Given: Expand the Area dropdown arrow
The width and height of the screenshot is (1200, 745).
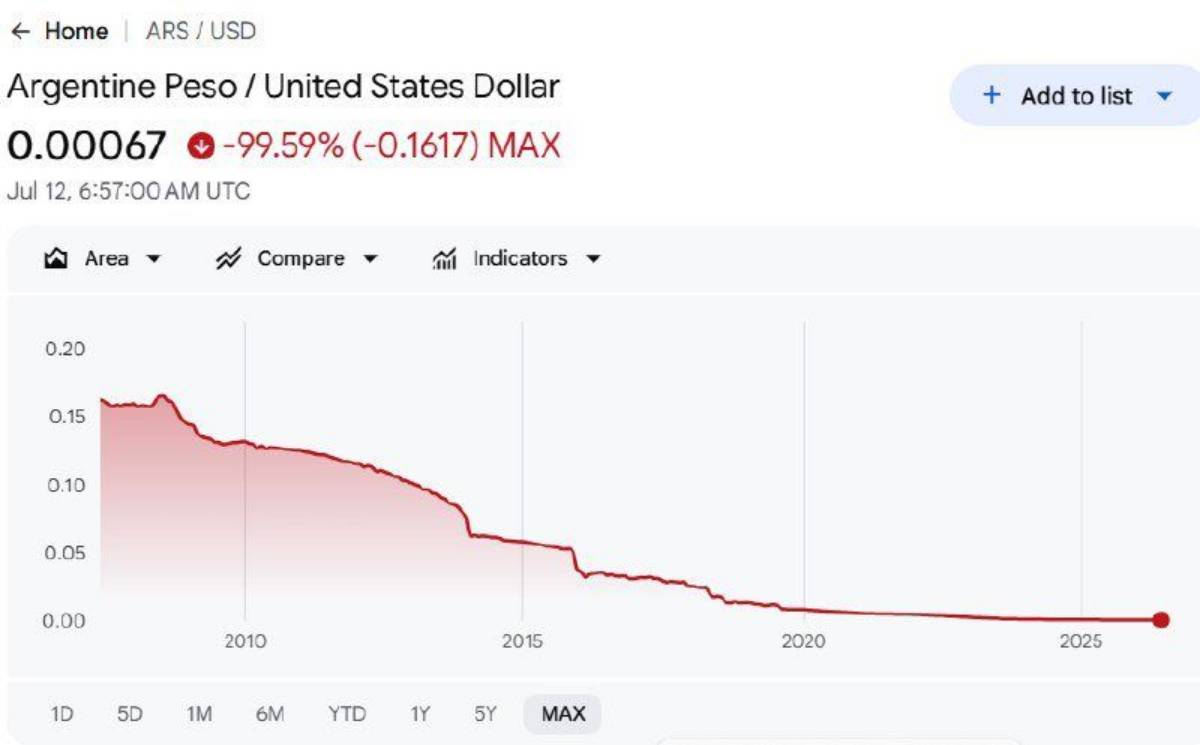Looking at the screenshot, I should coord(153,259).
